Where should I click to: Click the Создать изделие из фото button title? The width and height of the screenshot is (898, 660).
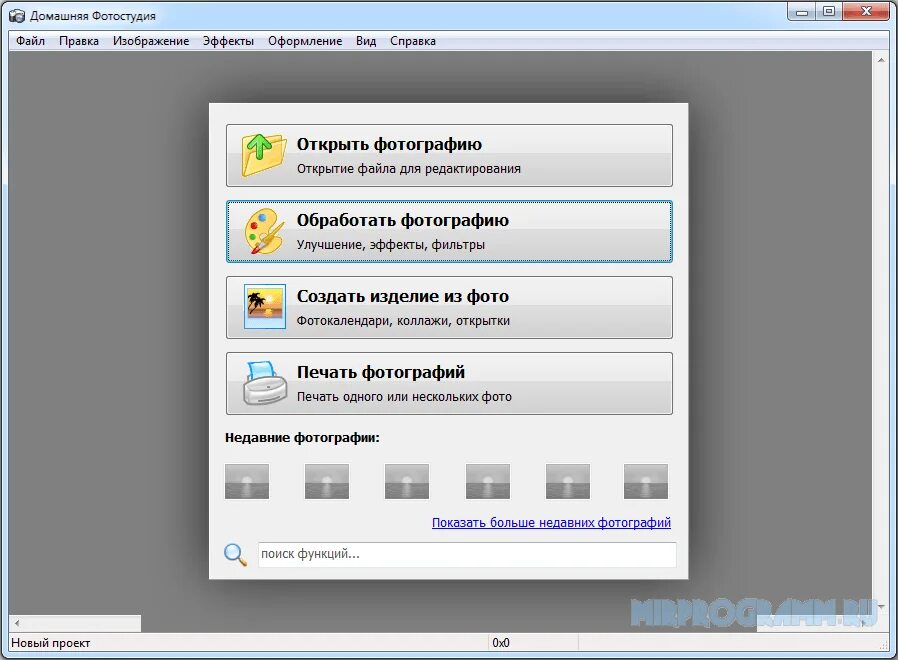tap(403, 296)
